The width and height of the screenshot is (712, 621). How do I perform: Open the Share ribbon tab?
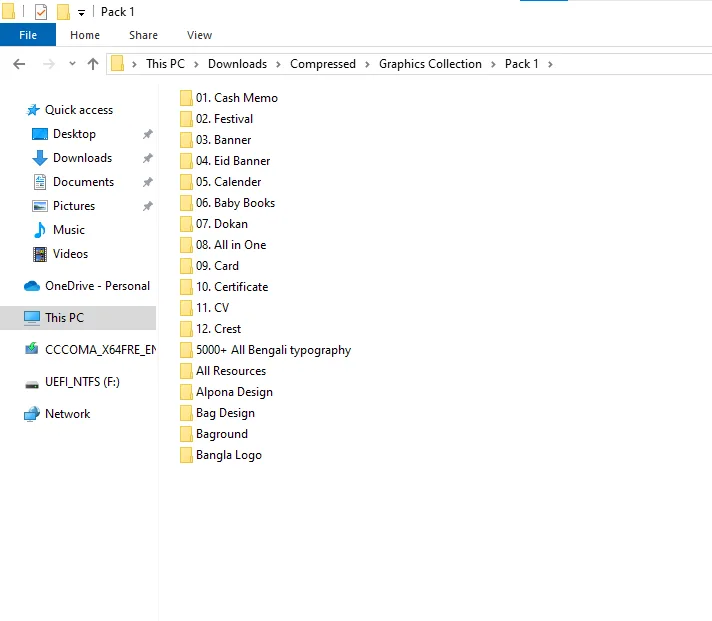point(143,35)
